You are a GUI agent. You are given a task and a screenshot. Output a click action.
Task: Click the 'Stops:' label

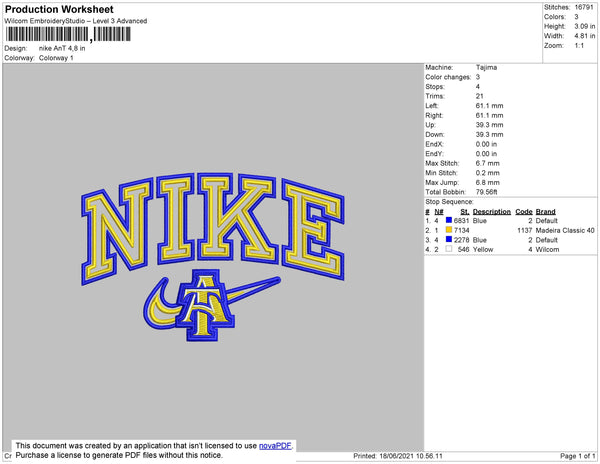[x=435, y=86]
